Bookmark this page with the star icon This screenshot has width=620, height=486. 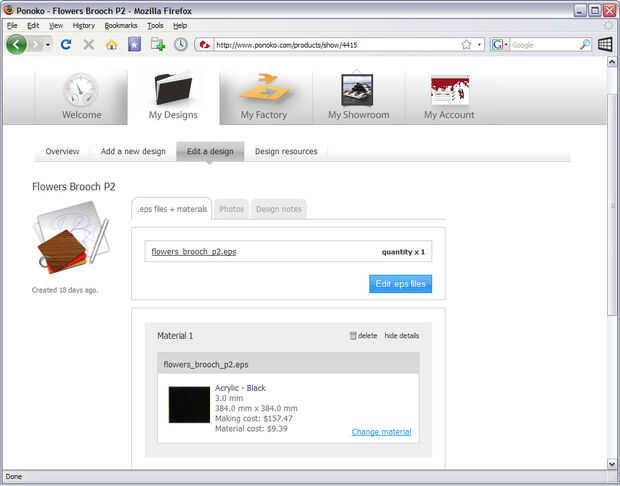click(466, 45)
